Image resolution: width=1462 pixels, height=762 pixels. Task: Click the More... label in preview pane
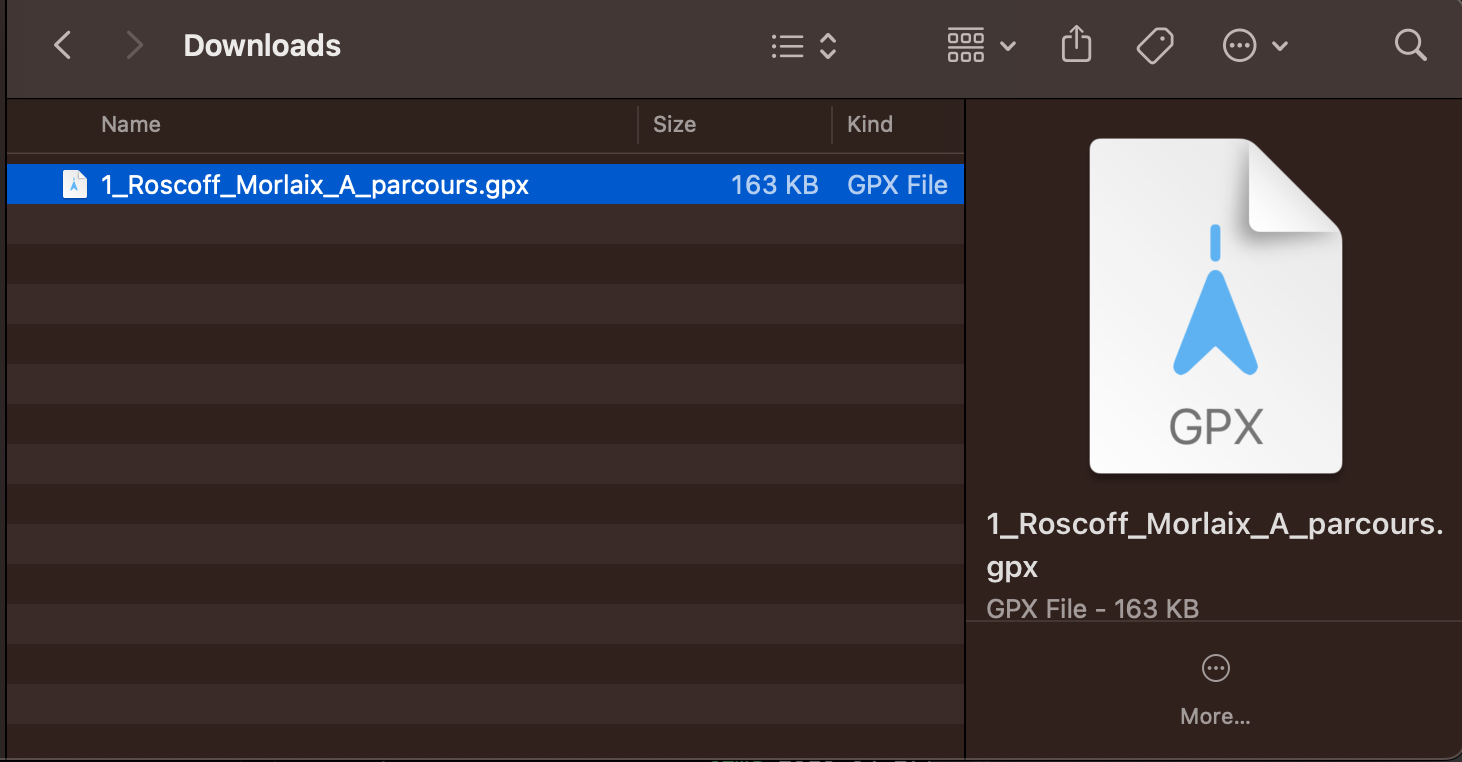click(1215, 717)
